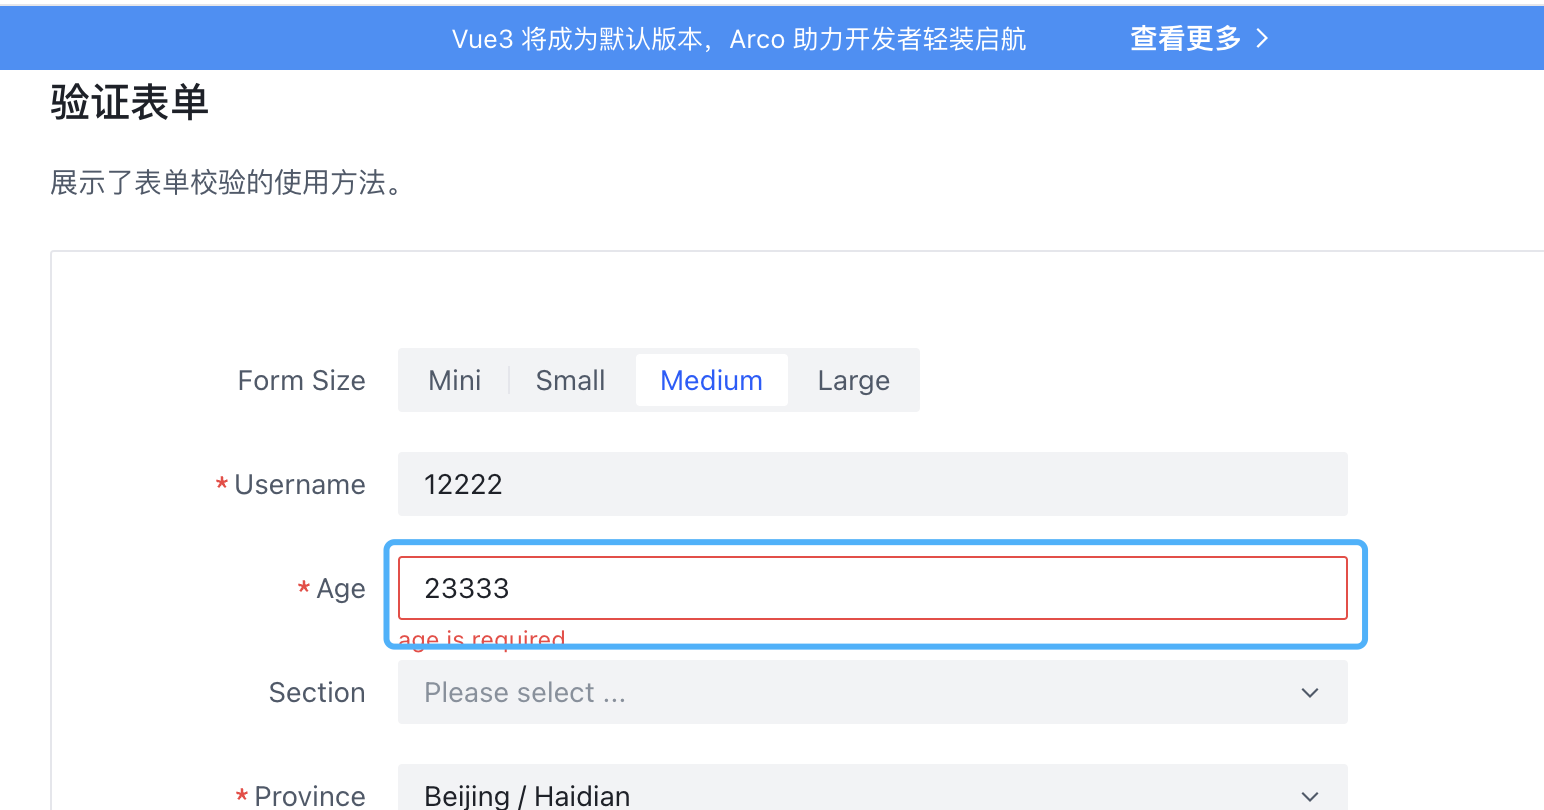Click the required asterisk beside Province label
Viewport: 1544px width, 810px height.
pyautogui.click(x=241, y=795)
